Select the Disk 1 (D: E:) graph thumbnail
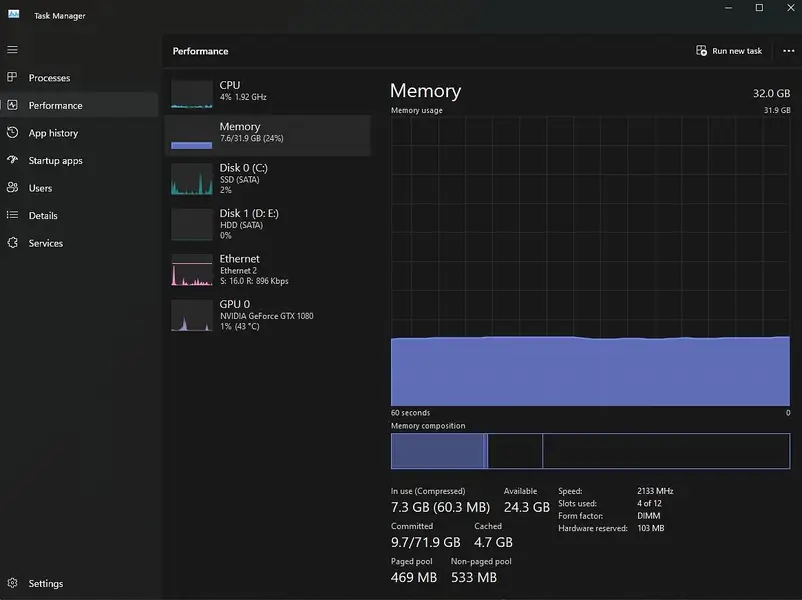Viewport: 802px width, 600px height. (192, 224)
